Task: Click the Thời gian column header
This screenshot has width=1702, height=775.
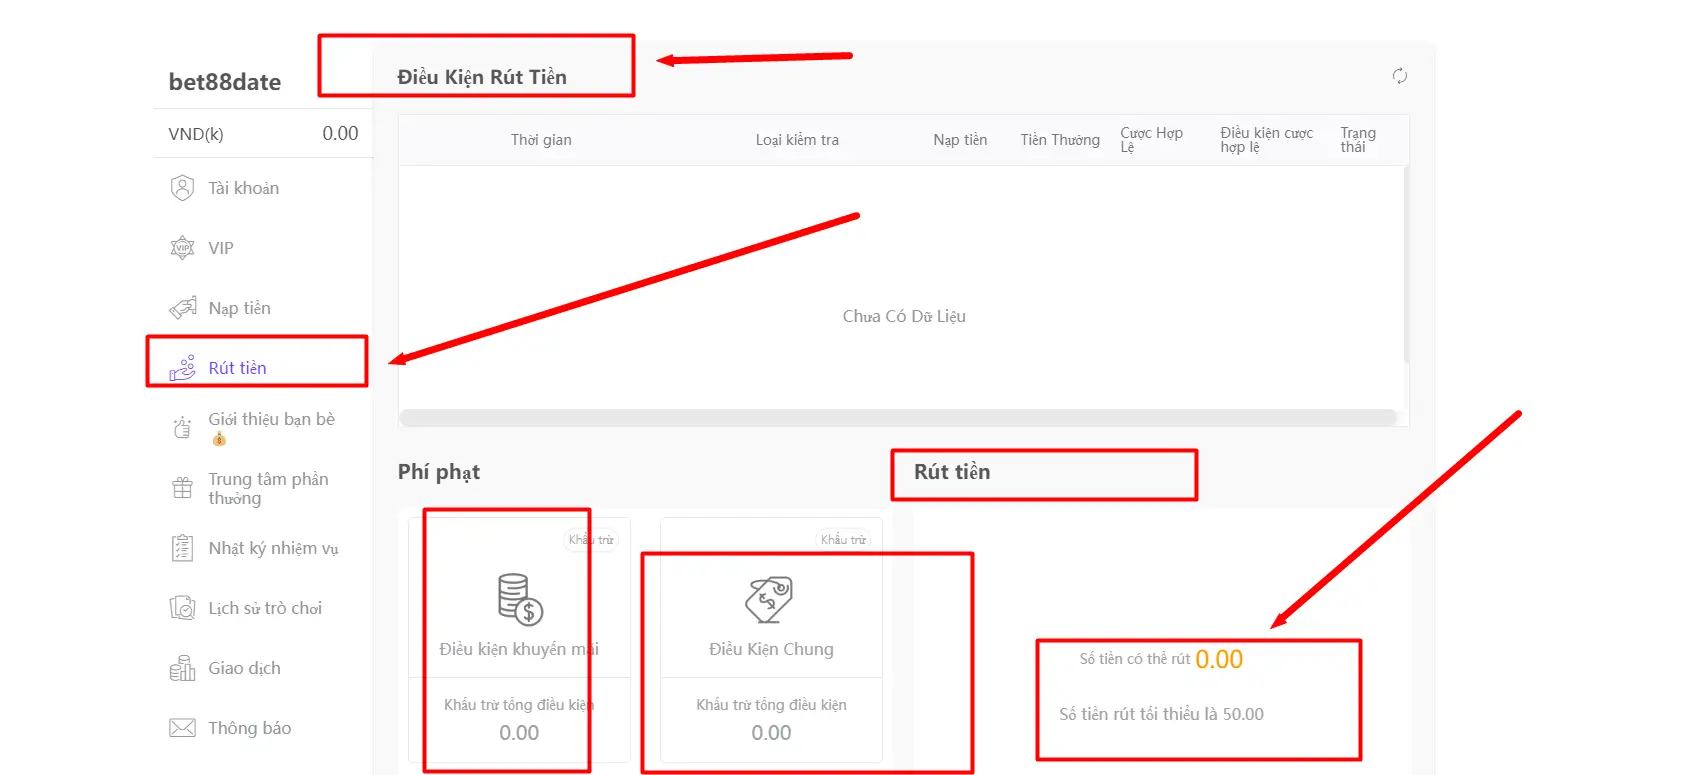Action: point(541,140)
